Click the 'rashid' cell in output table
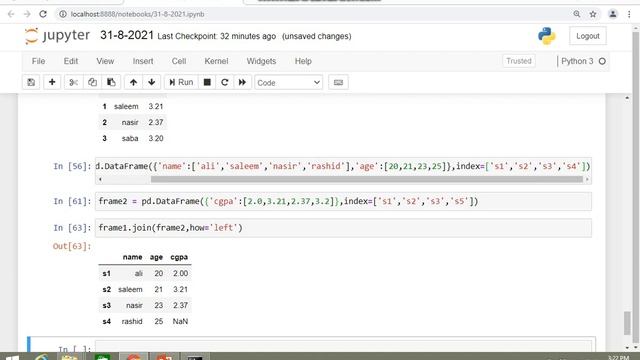Image resolution: width=640 pixels, height=360 pixels. click(132, 321)
